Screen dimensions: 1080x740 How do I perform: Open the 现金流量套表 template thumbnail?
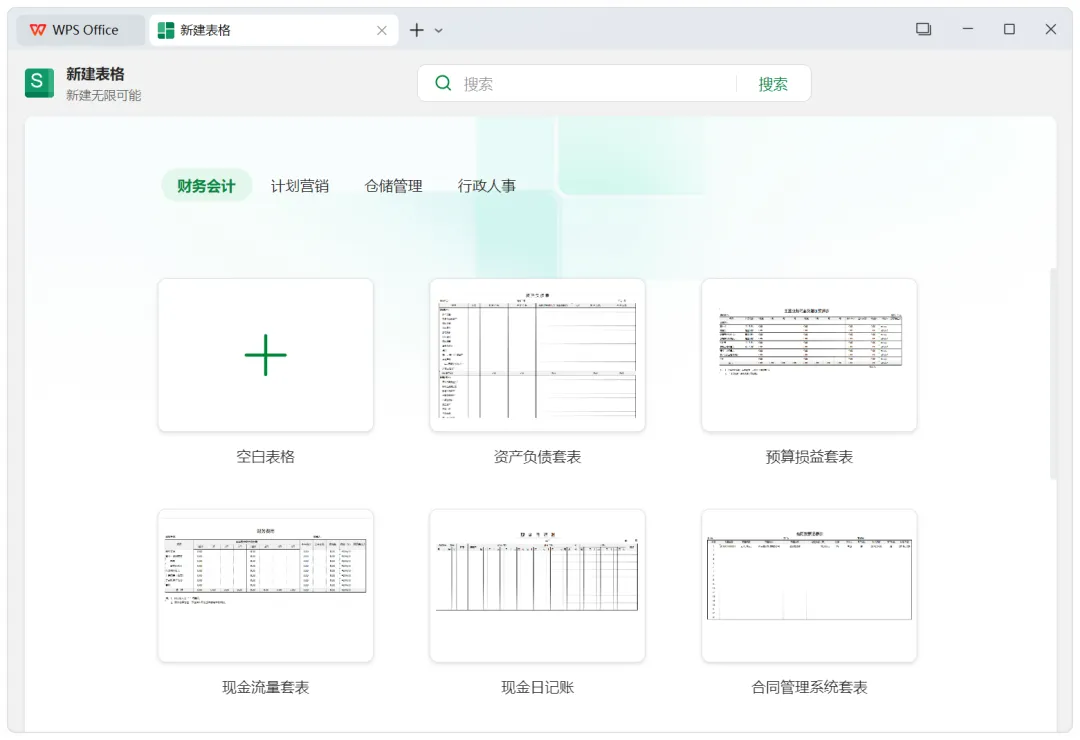click(x=266, y=586)
